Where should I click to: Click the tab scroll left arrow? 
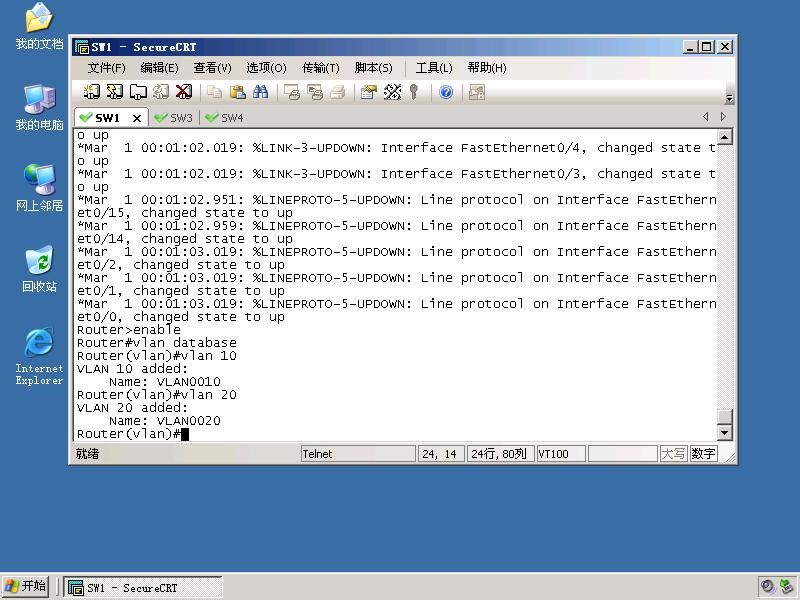pos(706,117)
